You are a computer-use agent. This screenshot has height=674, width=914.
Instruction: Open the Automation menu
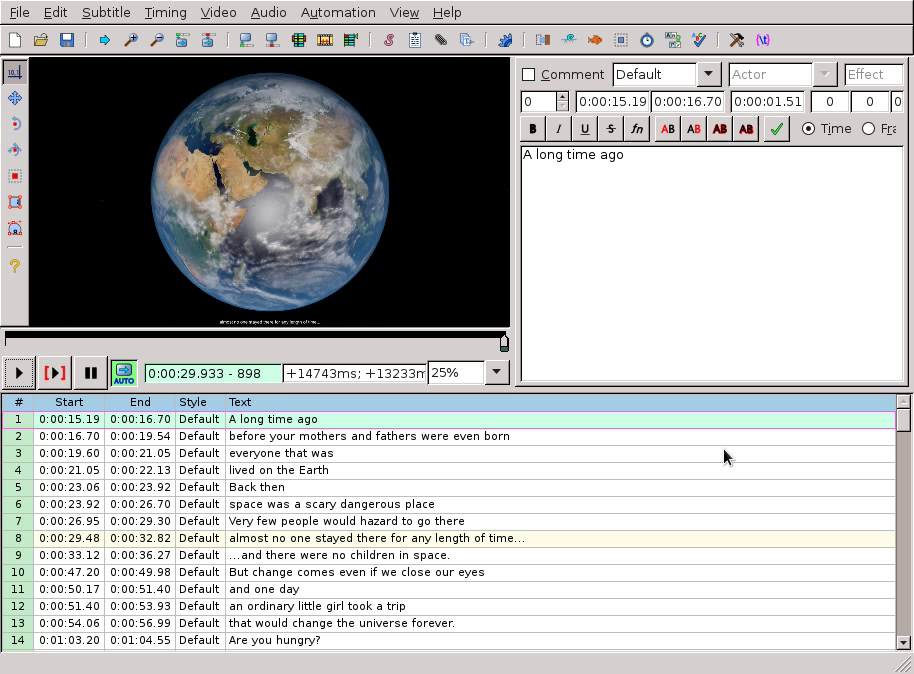(x=338, y=12)
